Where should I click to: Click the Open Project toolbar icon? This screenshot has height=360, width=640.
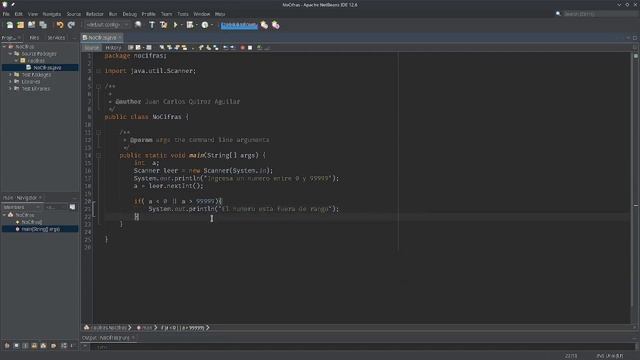tap(31, 25)
